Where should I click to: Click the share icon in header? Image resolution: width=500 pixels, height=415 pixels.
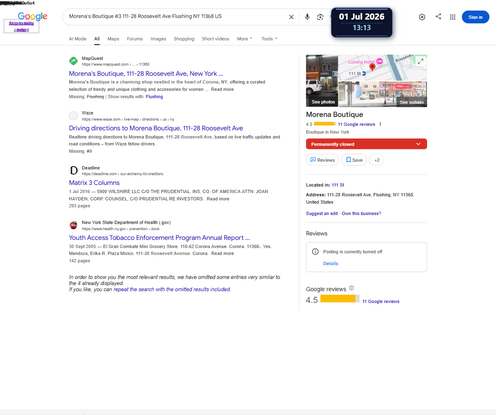click(x=438, y=16)
